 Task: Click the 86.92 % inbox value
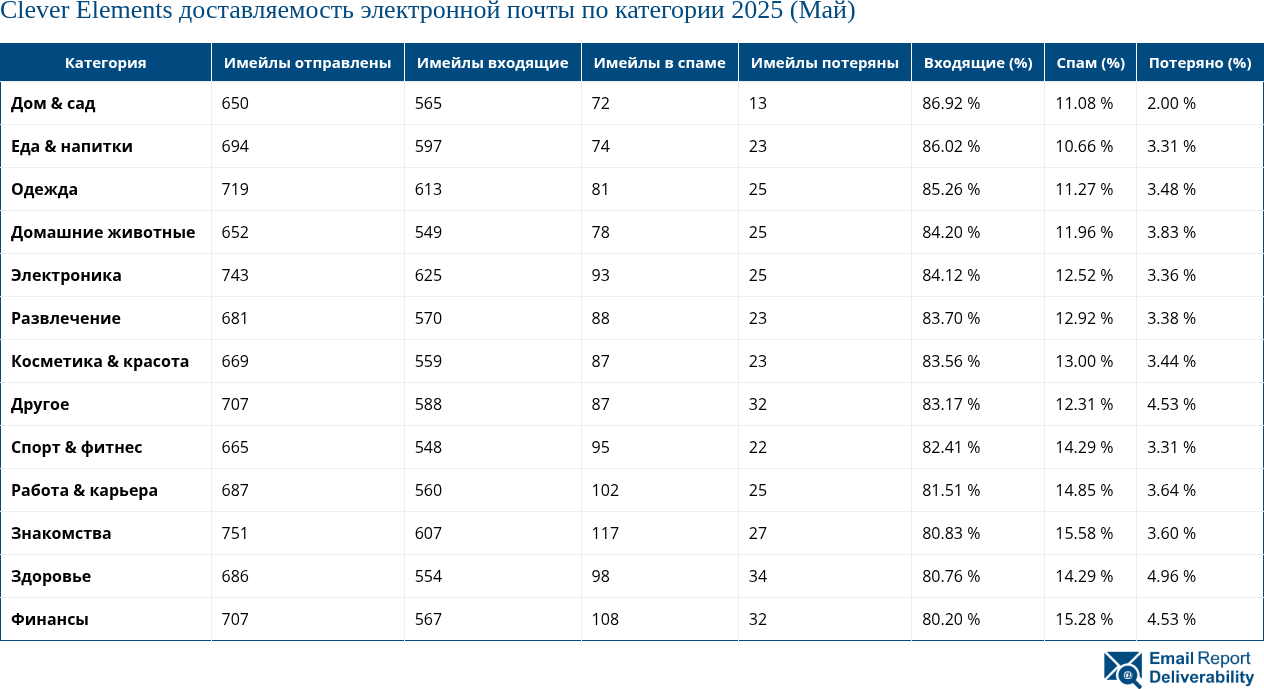(950, 103)
